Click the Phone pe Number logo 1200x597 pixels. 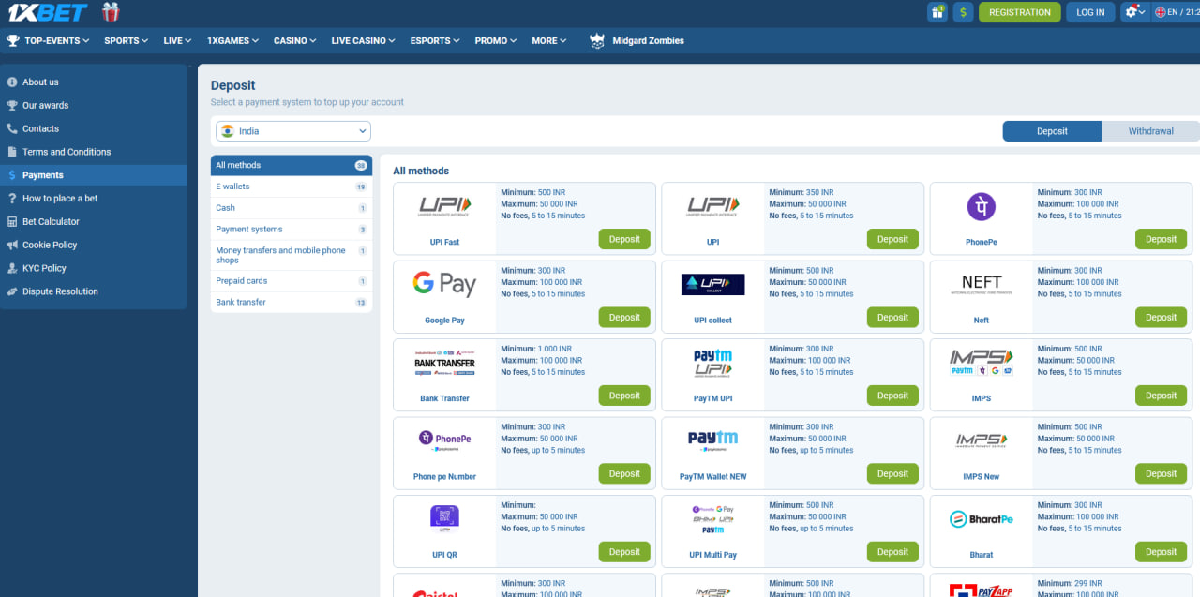445,440
